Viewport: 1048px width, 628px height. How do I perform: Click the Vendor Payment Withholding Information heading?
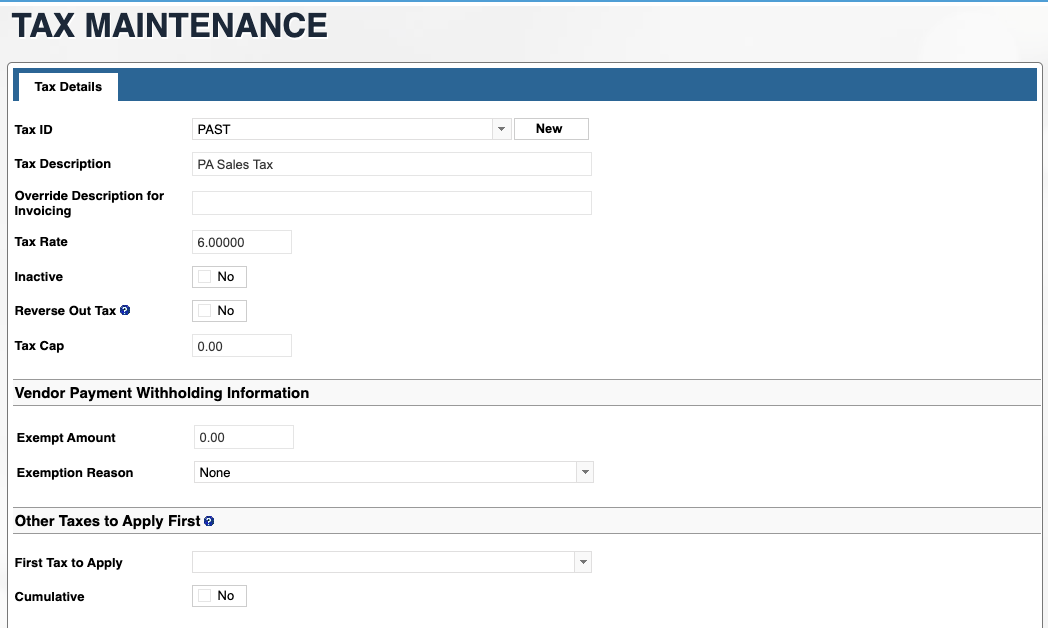coord(162,393)
